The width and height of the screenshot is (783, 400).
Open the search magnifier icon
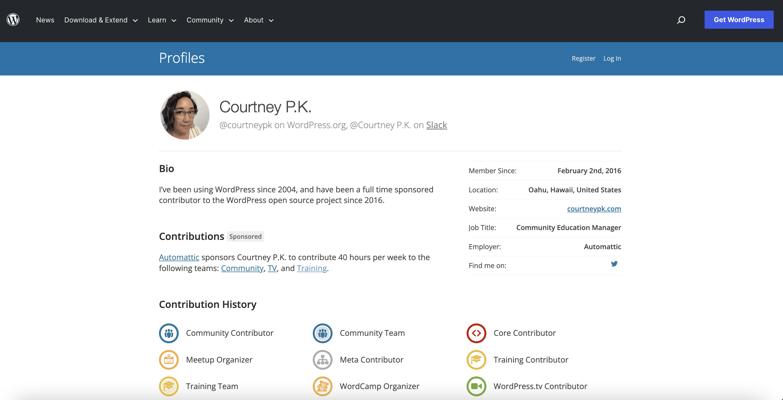point(681,20)
